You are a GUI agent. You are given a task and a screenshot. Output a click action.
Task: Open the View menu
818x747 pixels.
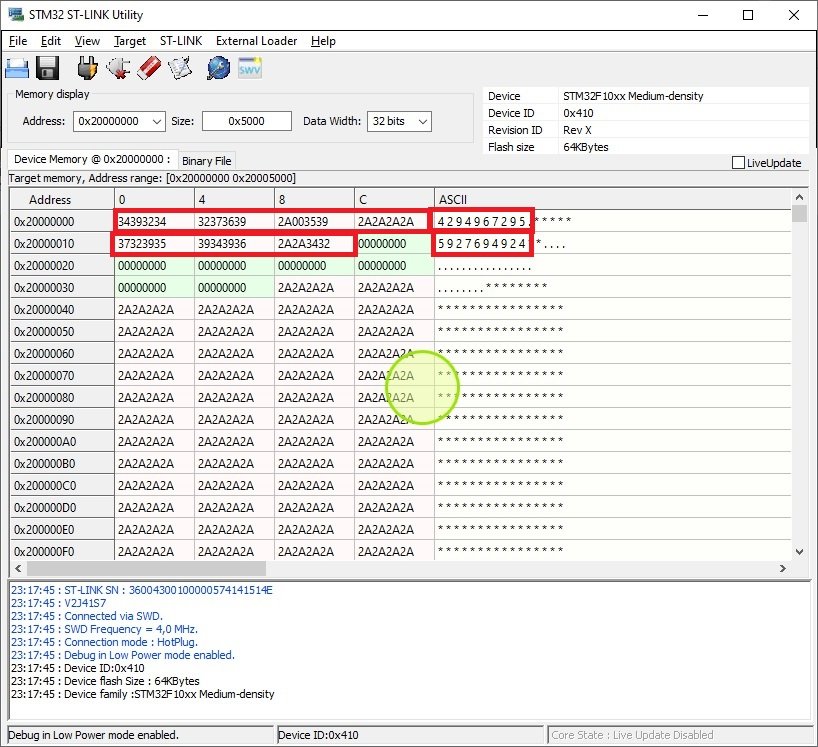tap(87, 41)
